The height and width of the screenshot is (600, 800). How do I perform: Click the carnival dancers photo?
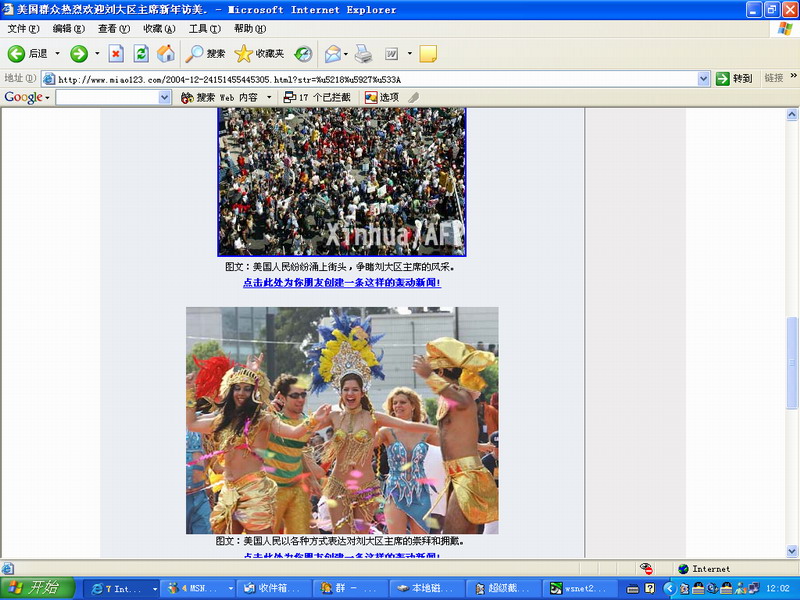click(341, 420)
